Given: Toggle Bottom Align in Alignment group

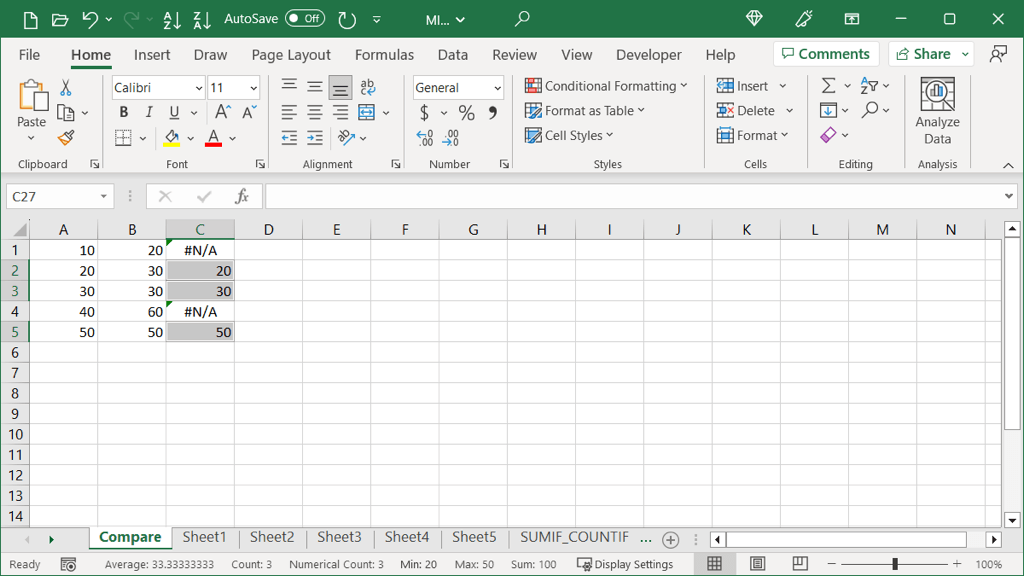Looking at the screenshot, I should 340,88.
